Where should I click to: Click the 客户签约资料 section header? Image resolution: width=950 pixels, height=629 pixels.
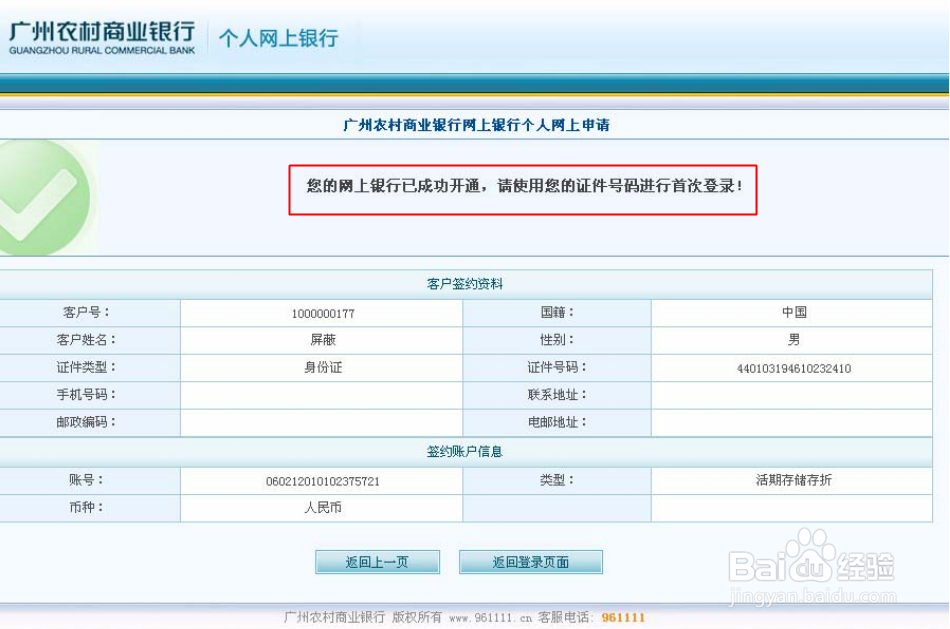click(465, 284)
